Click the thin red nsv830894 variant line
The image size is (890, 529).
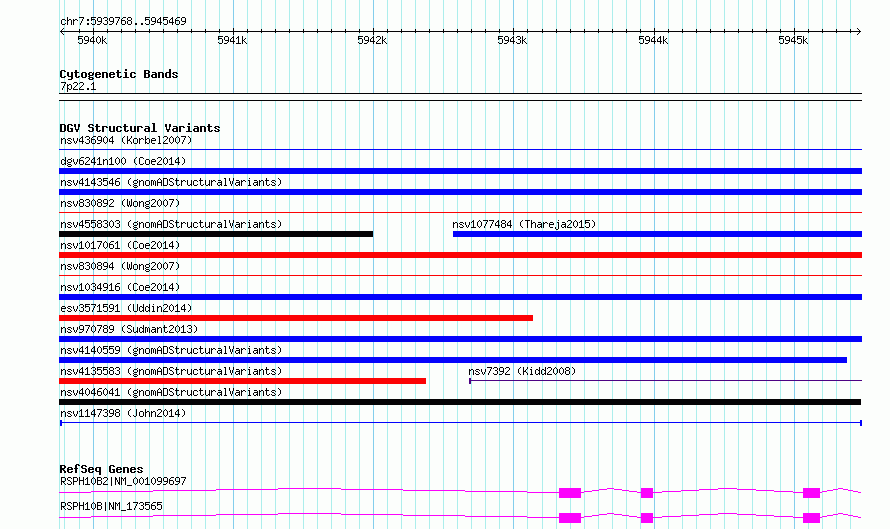(460, 276)
